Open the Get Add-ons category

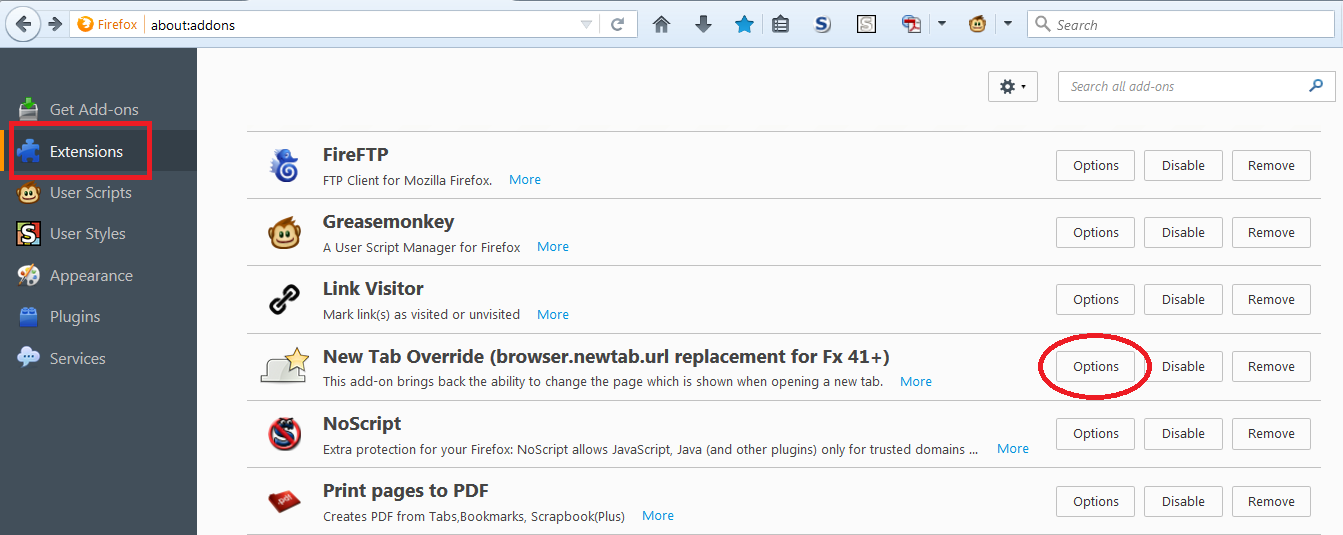(x=94, y=110)
